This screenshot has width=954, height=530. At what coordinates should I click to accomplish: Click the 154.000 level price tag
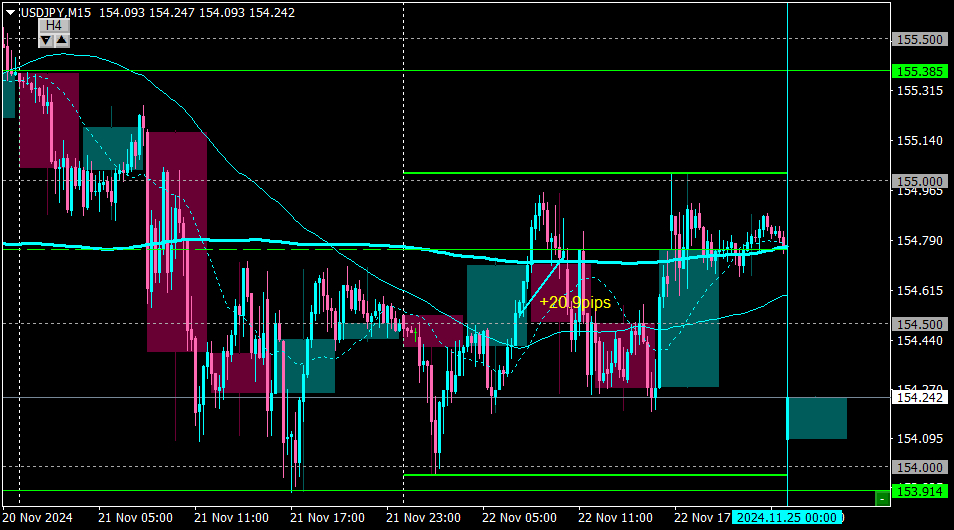point(919,467)
